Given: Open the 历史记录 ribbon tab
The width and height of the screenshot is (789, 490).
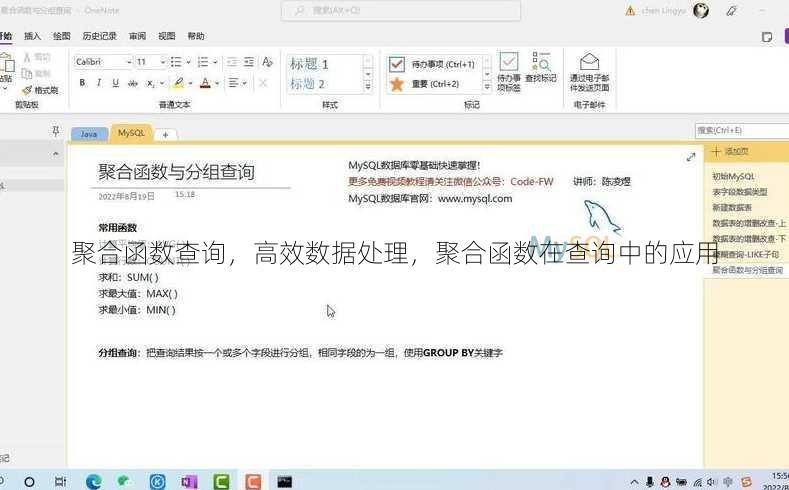Looking at the screenshot, I should 100,36.
